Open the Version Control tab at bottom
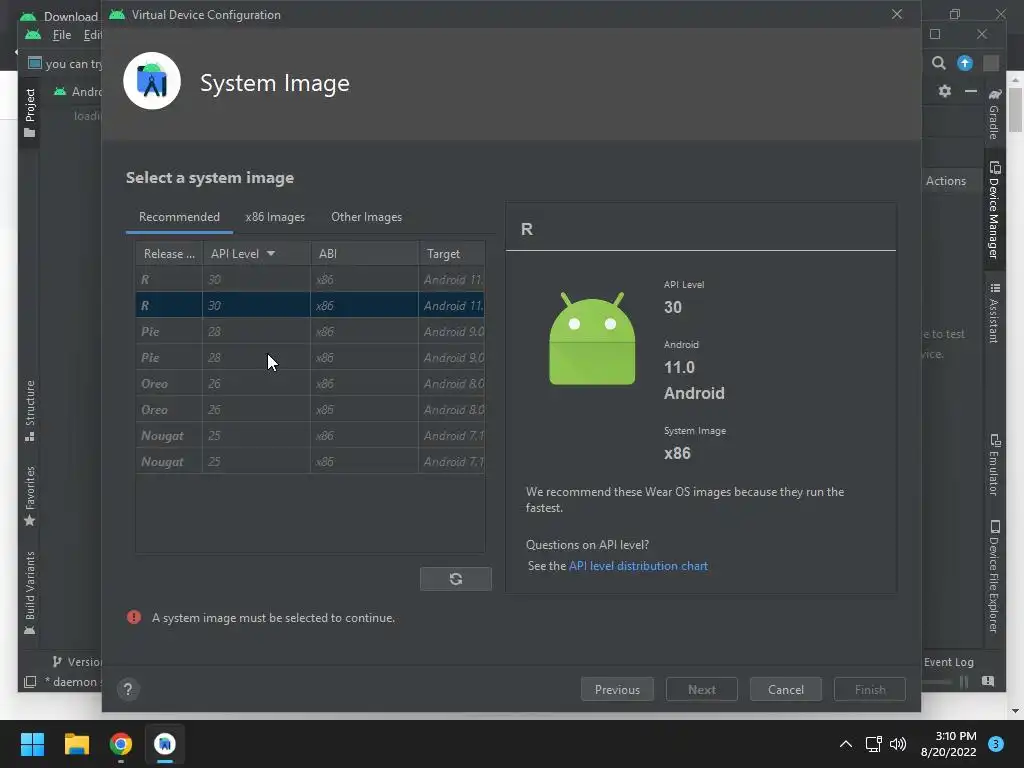 pyautogui.click(x=77, y=662)
